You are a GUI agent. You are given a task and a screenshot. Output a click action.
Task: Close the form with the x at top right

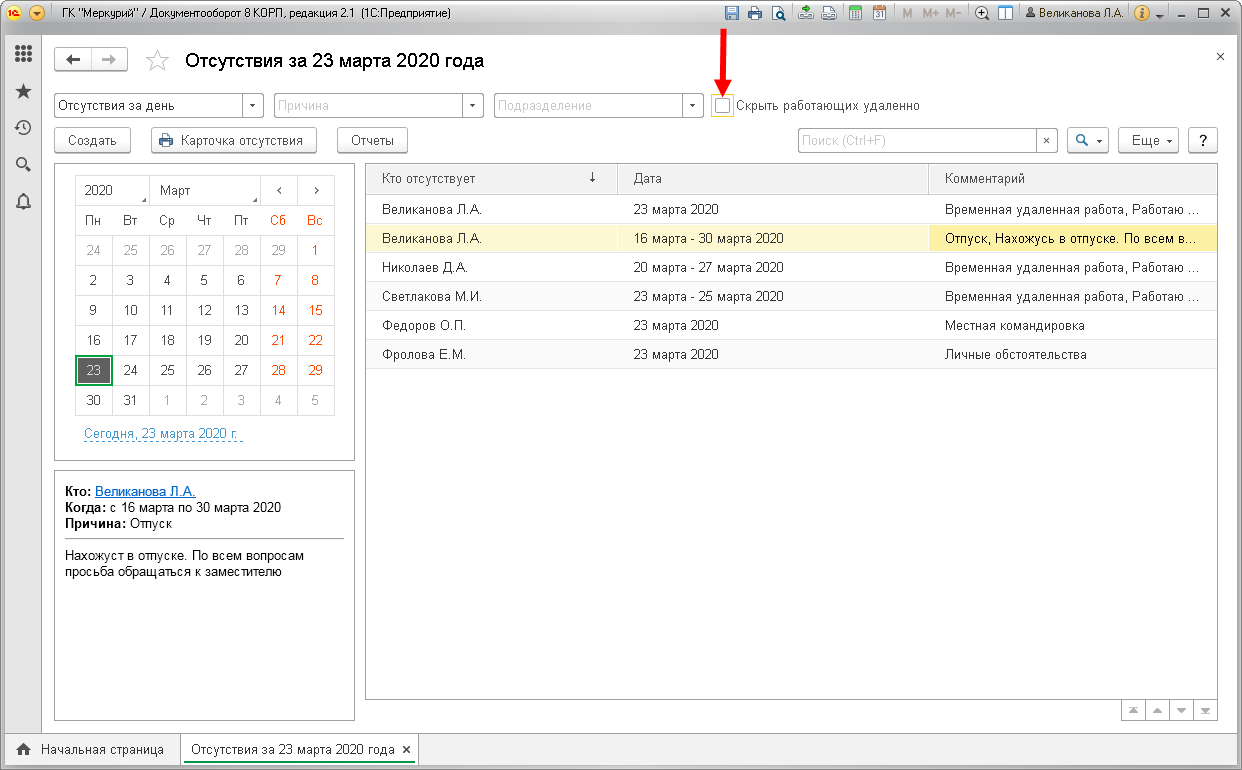tap(1220, 57)
